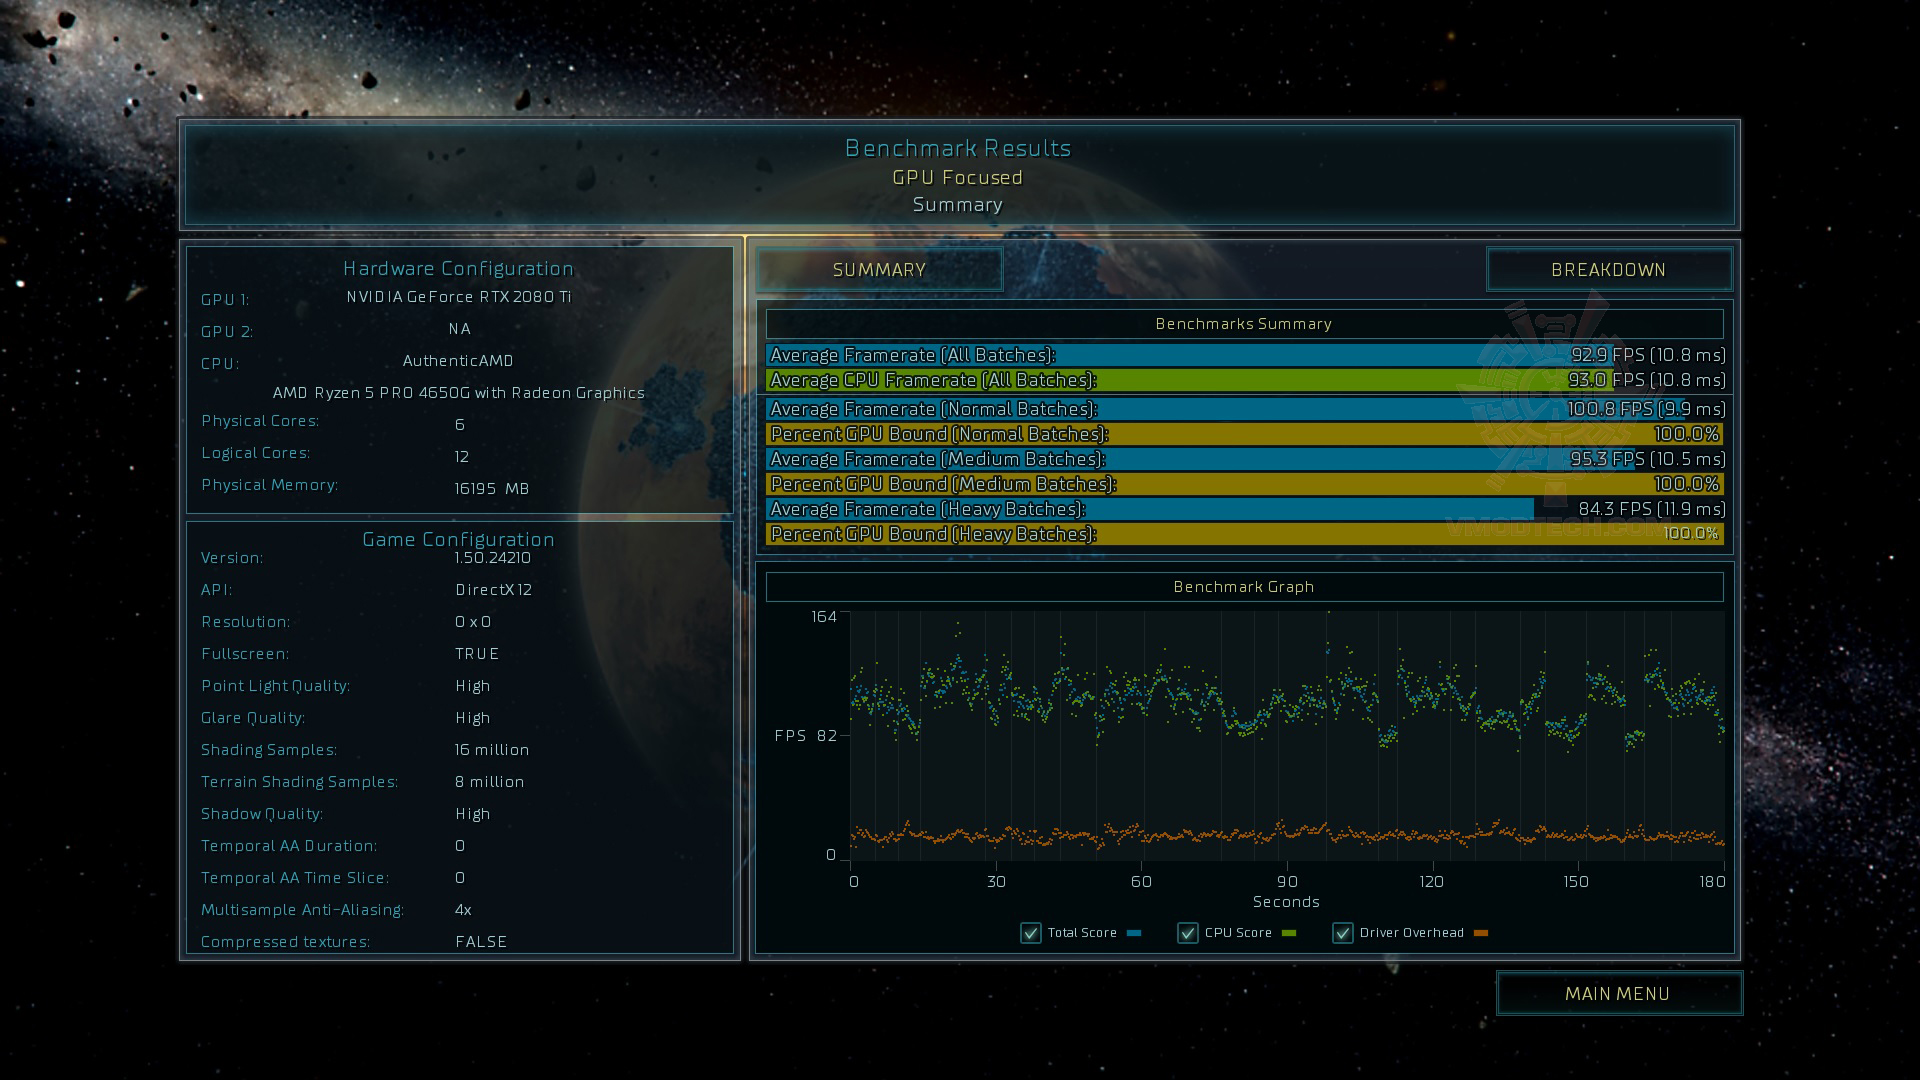Click the Average Framerate (Normal Batches) bar
The height and width of the screenshot is (1080, 1920).
click(1244, 409)
